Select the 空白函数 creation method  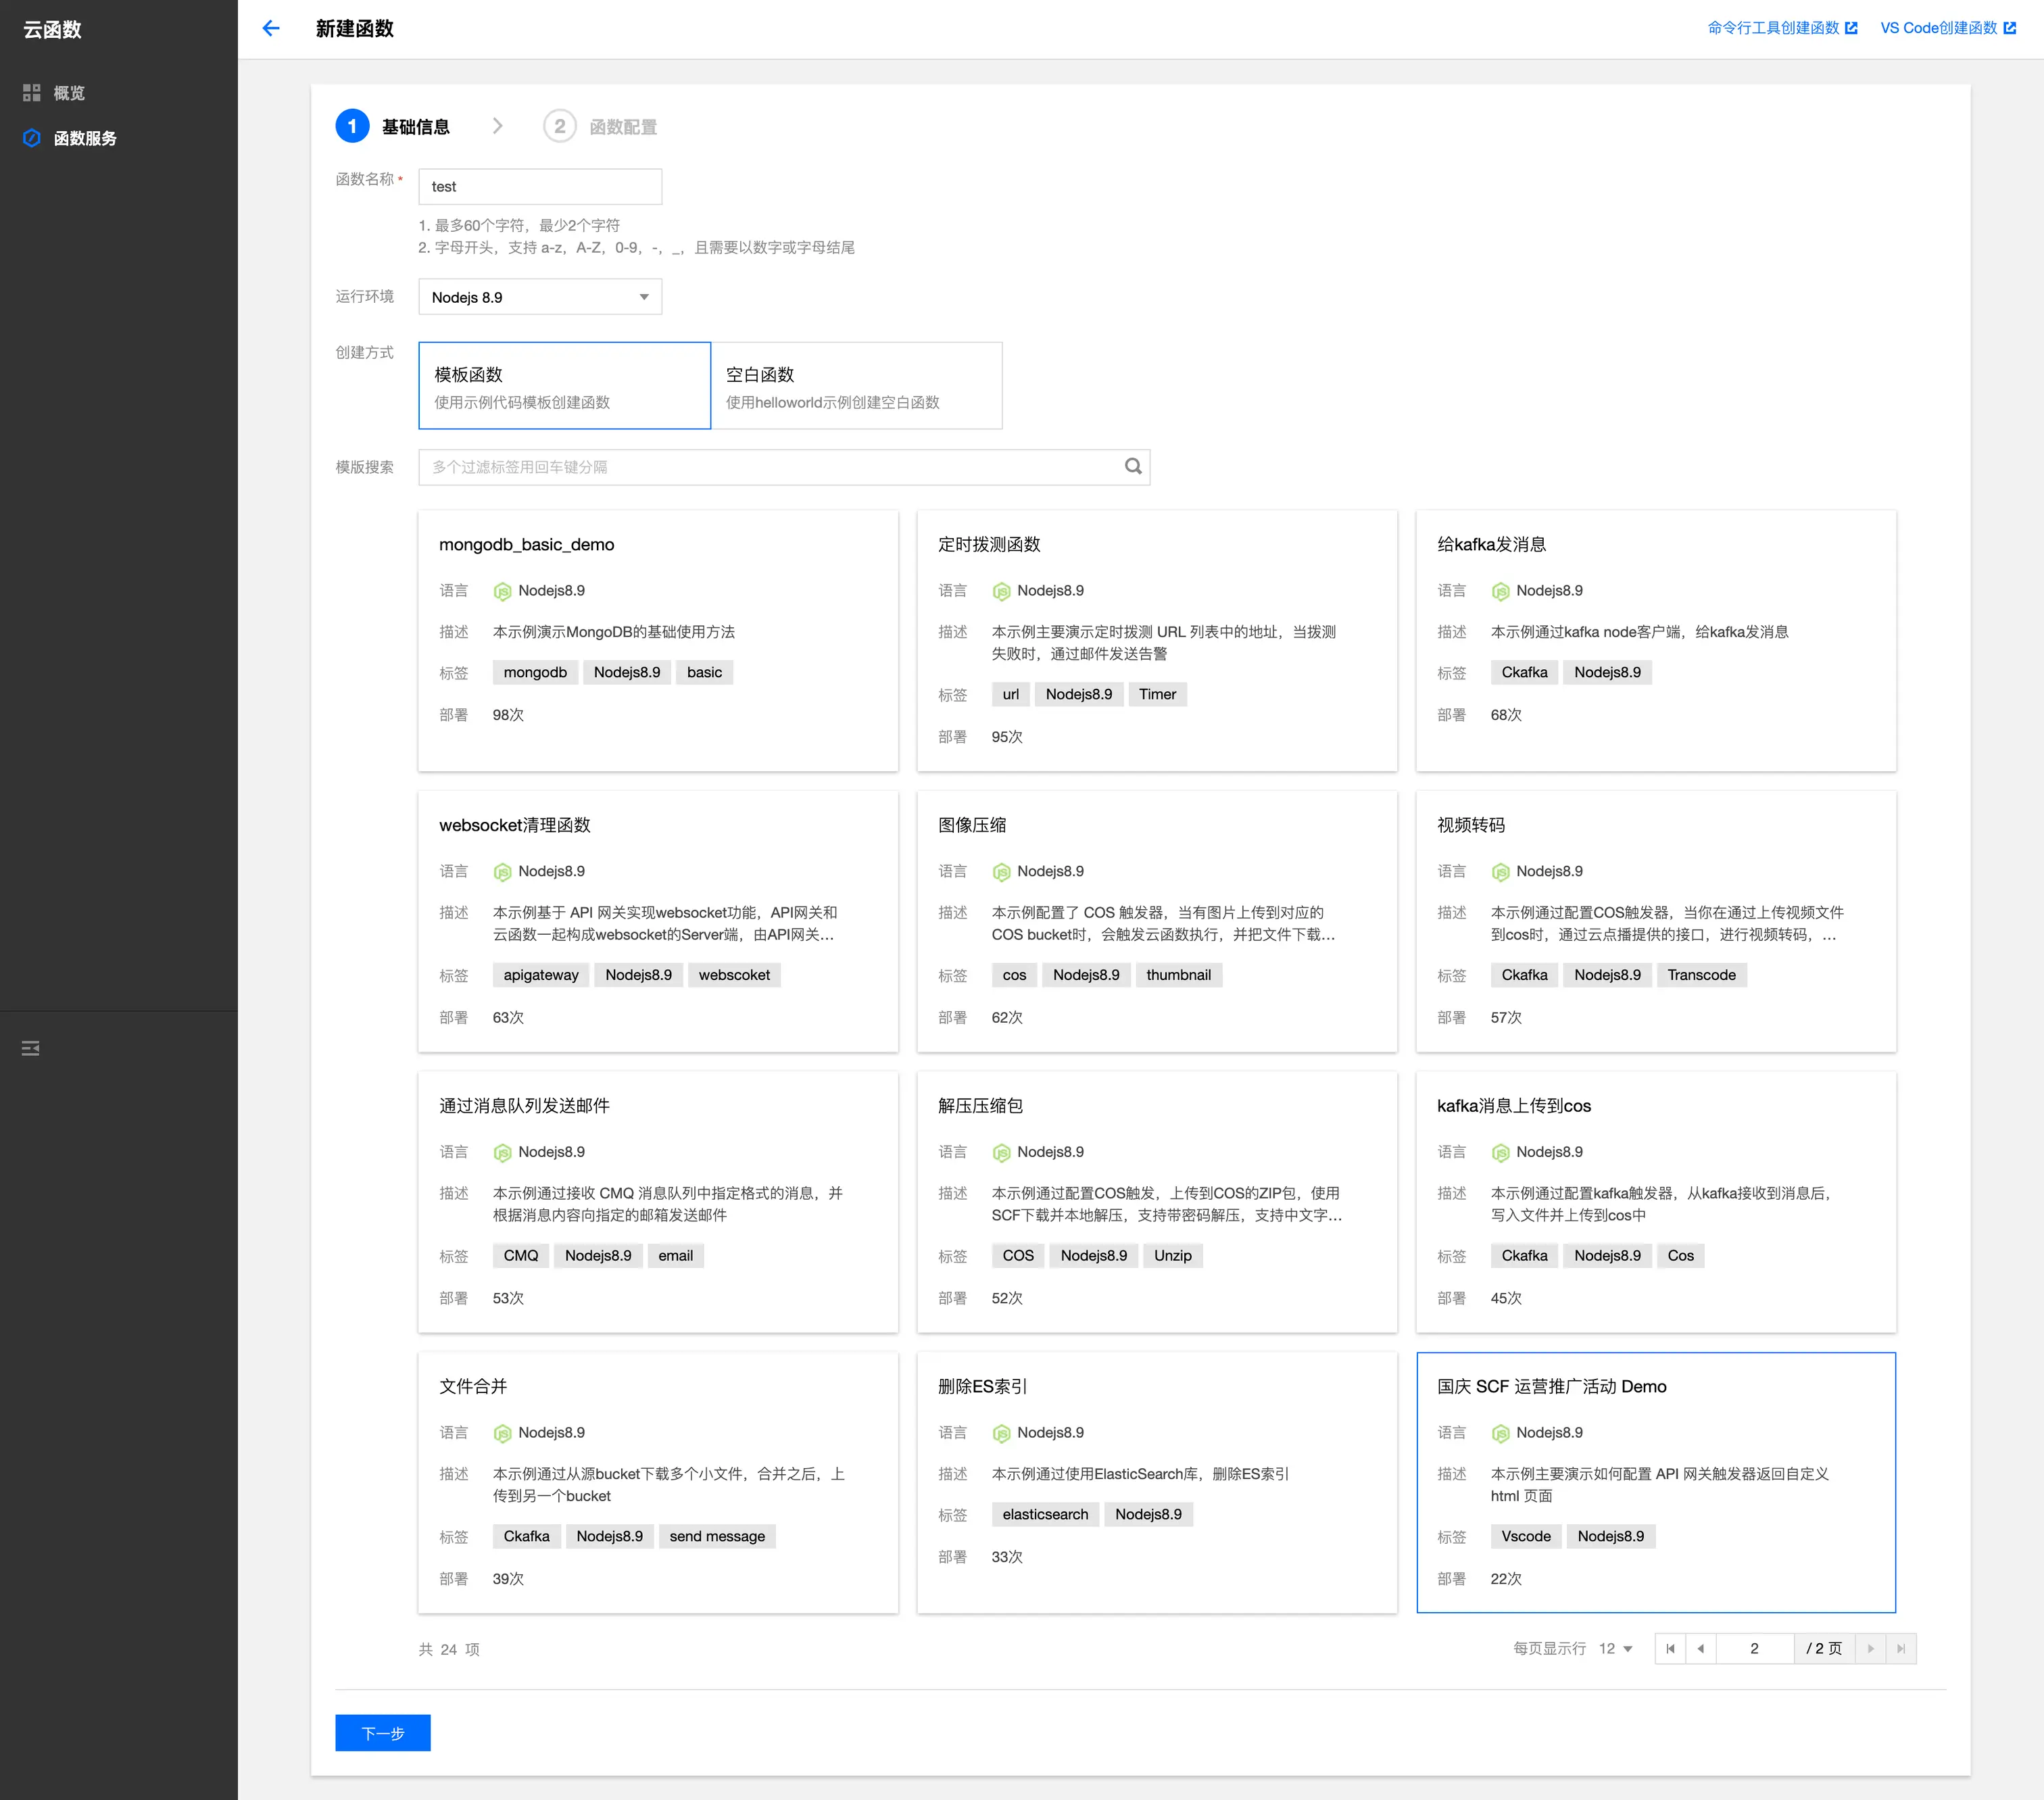pos(856,386)
